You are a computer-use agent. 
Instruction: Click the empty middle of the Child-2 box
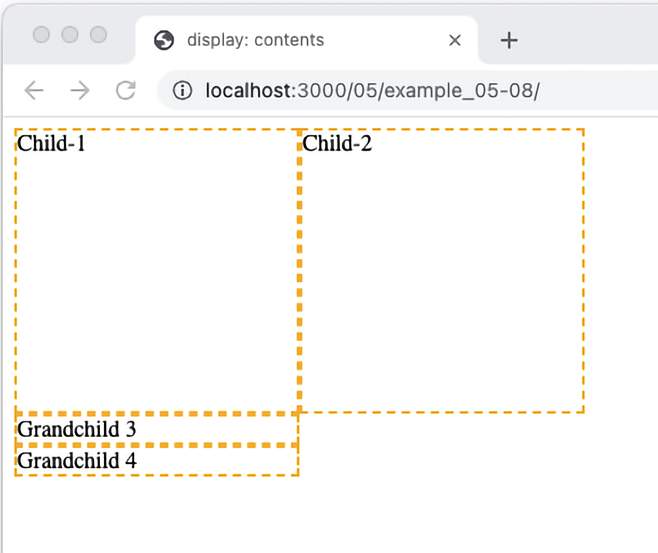441,280
